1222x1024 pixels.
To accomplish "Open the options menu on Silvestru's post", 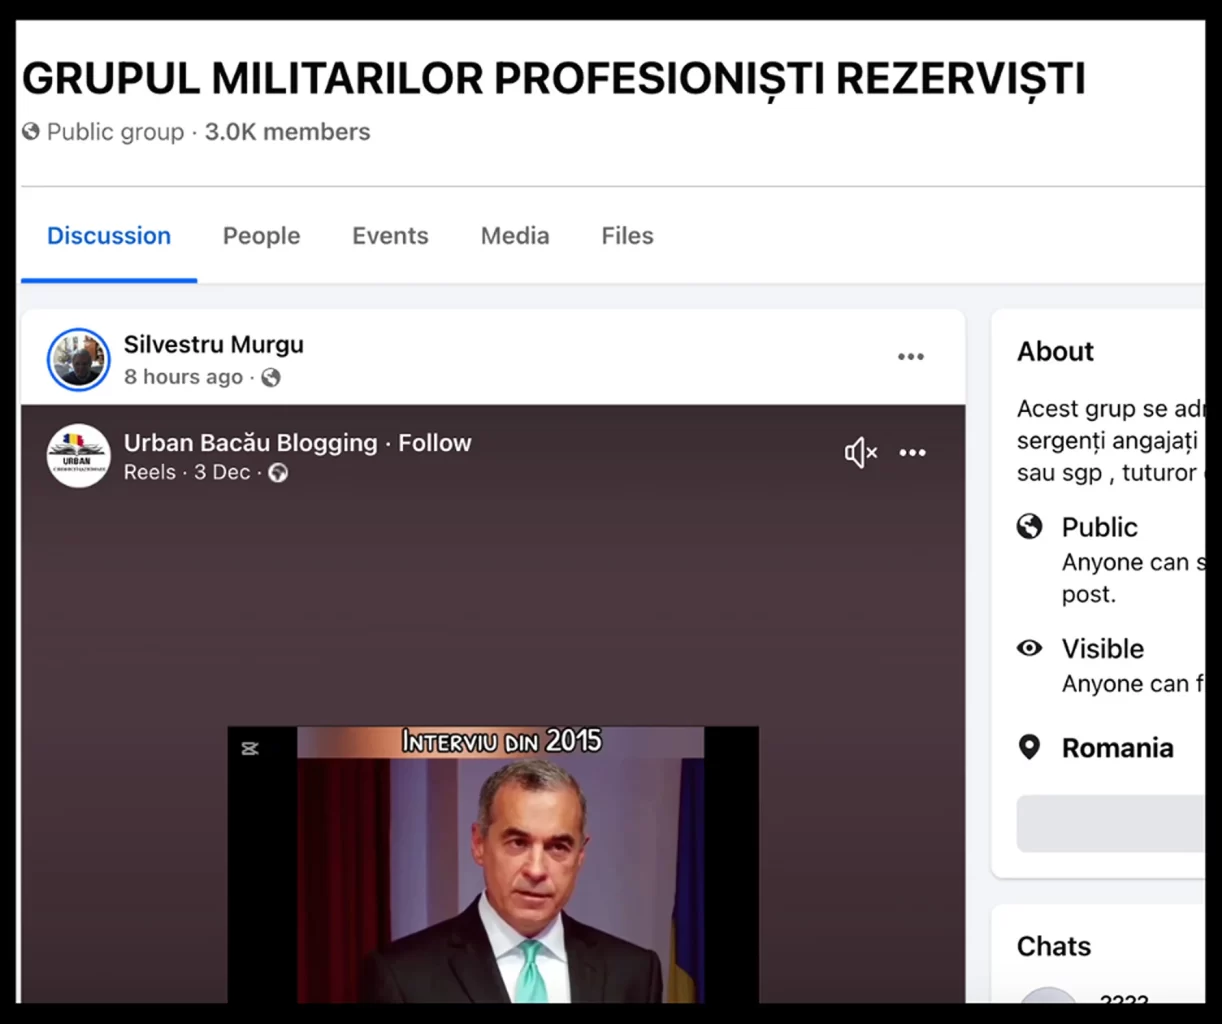I will (x=911, y=356).
